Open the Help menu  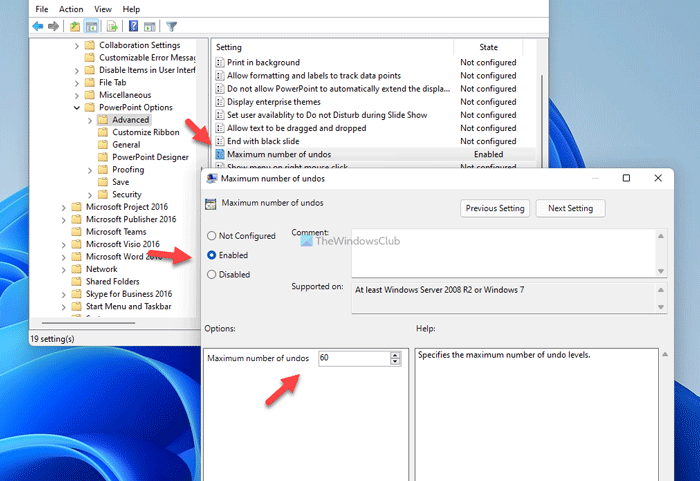point(131,9)
